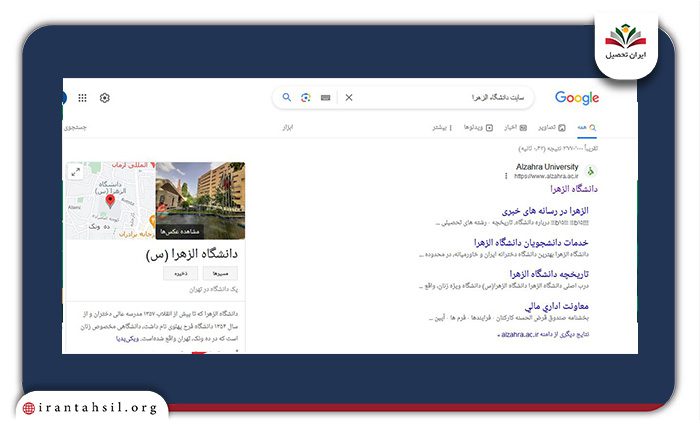Click the 'ایران تحصیل' logo badge
This screenshot has width=700, height=430.
pyautogui.click(x=626, y=44)
